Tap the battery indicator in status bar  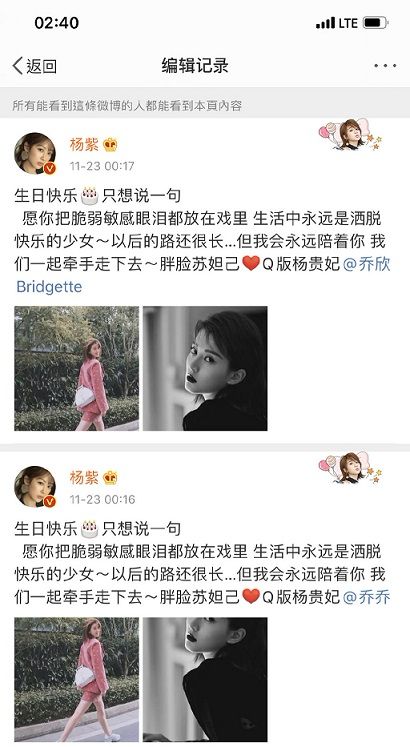pos(375,23)
